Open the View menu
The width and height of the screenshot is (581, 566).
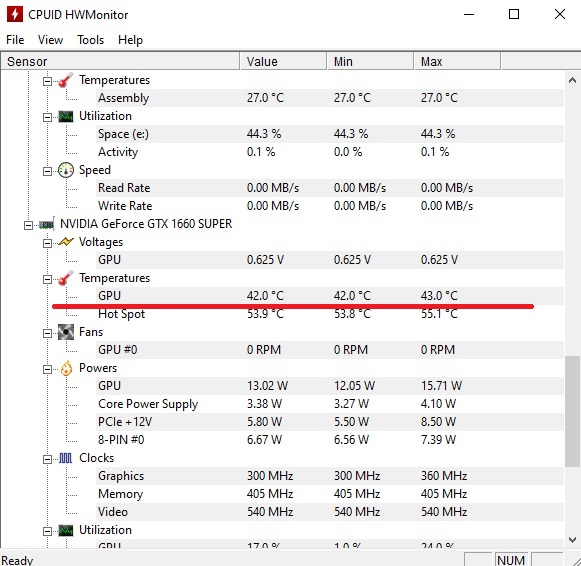point(50,40)
